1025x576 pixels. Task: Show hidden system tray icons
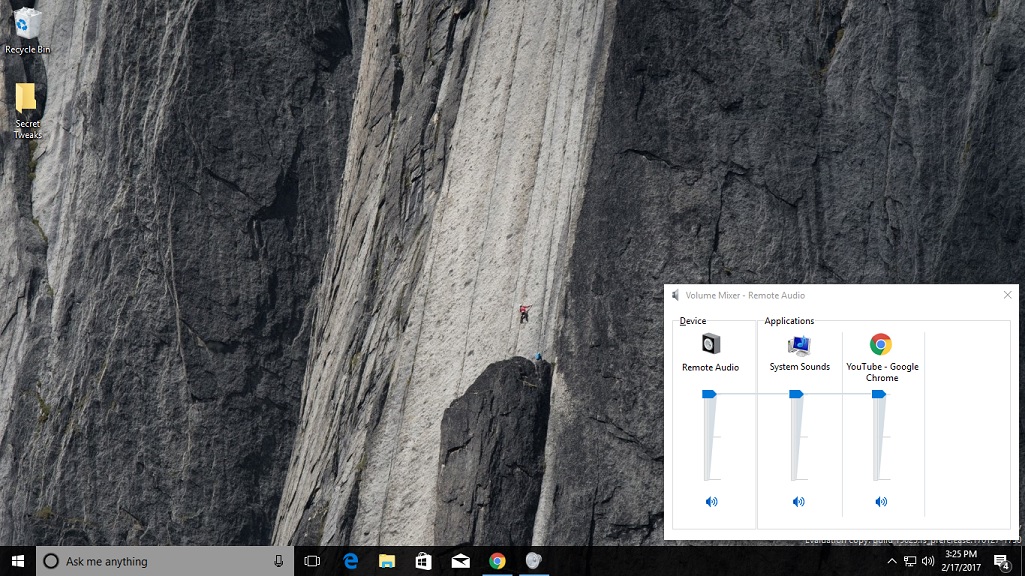coord(892,561)
